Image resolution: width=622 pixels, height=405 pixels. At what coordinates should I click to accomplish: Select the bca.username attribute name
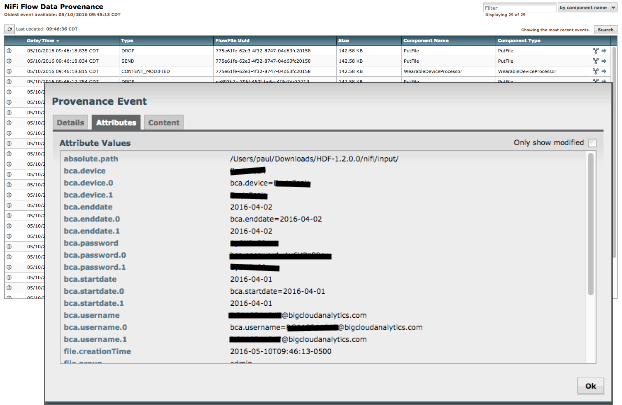coord(92,315)
